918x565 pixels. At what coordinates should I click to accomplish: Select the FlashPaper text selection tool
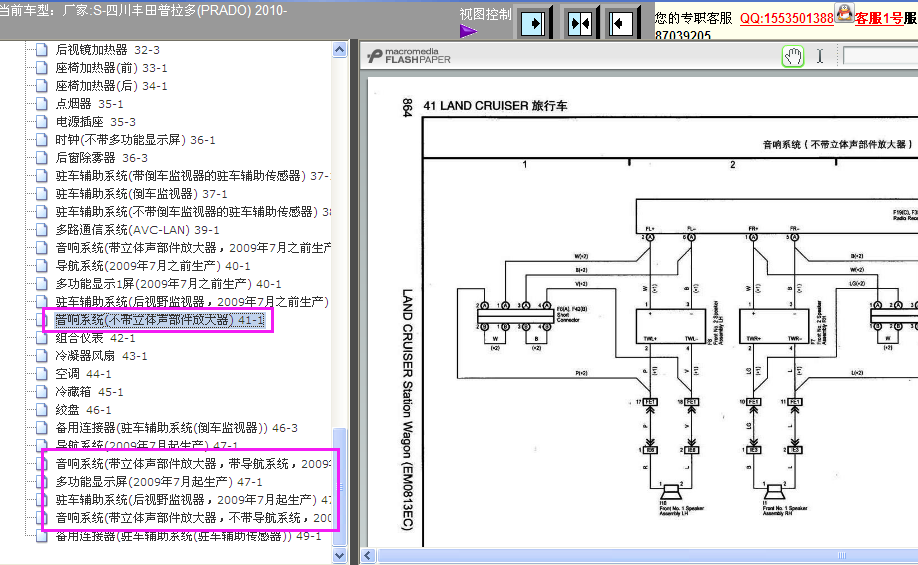tap(820, 56)
